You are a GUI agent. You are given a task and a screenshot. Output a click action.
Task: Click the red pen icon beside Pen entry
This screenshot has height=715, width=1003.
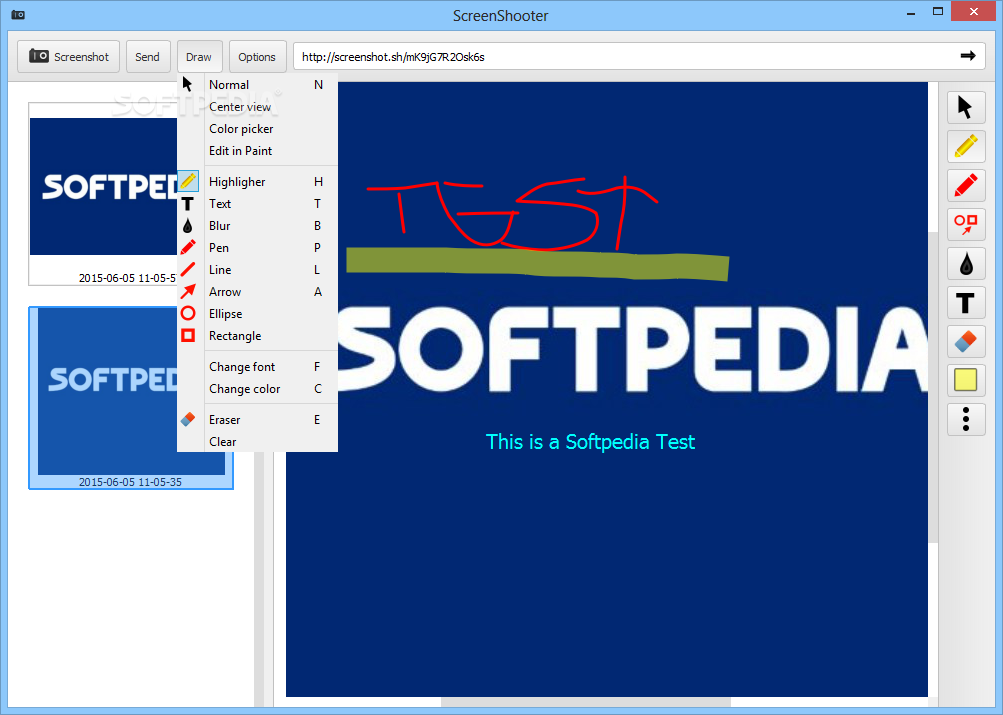[x=188, y=248]
